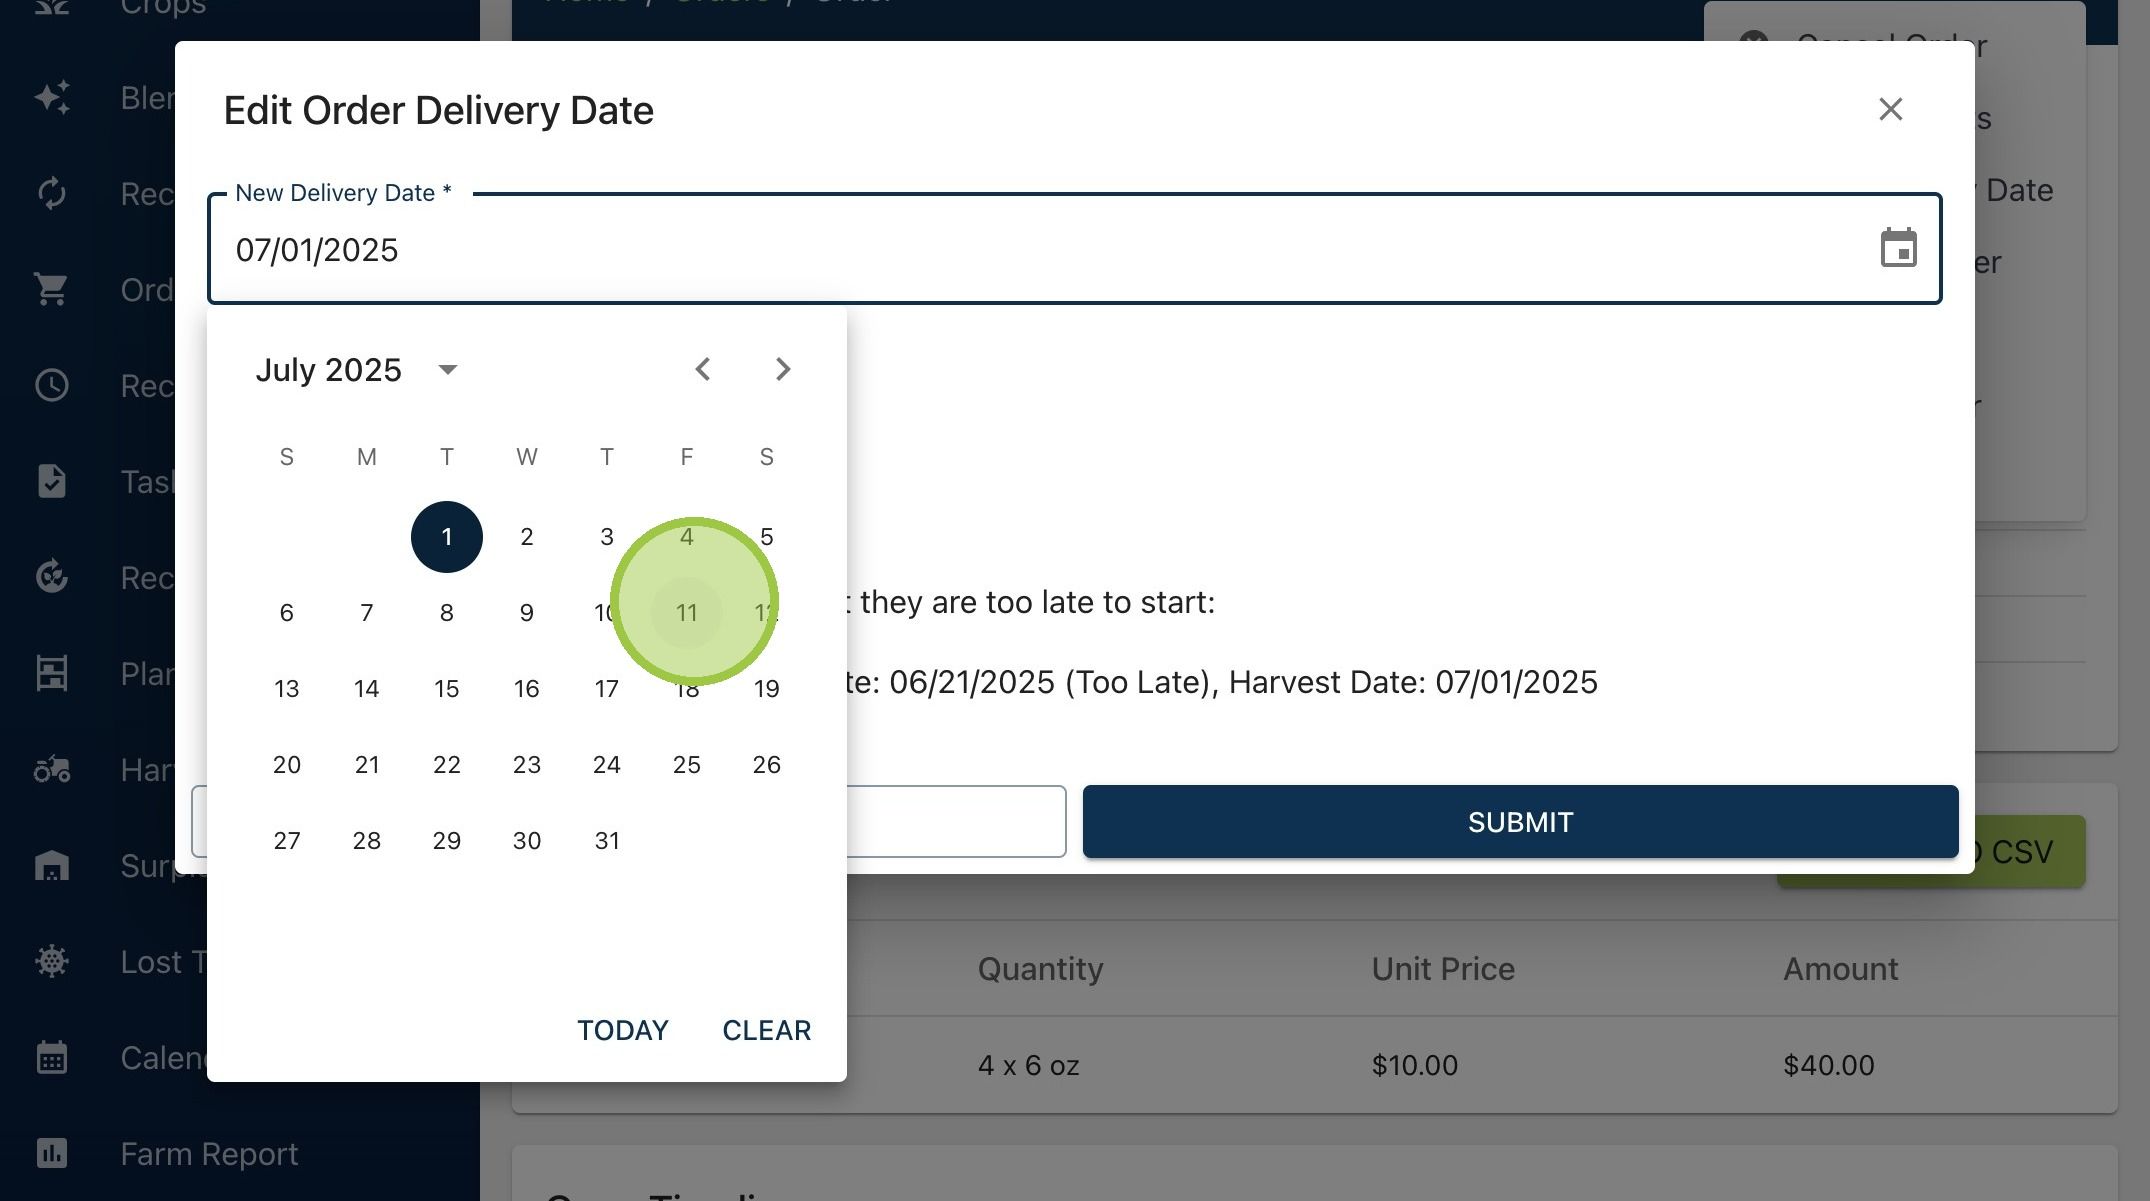The width and height of the screenshot is (2150, 1201).
Task: Open the Harvest tractor sidebar icon
Action: (x=52, y=769)
